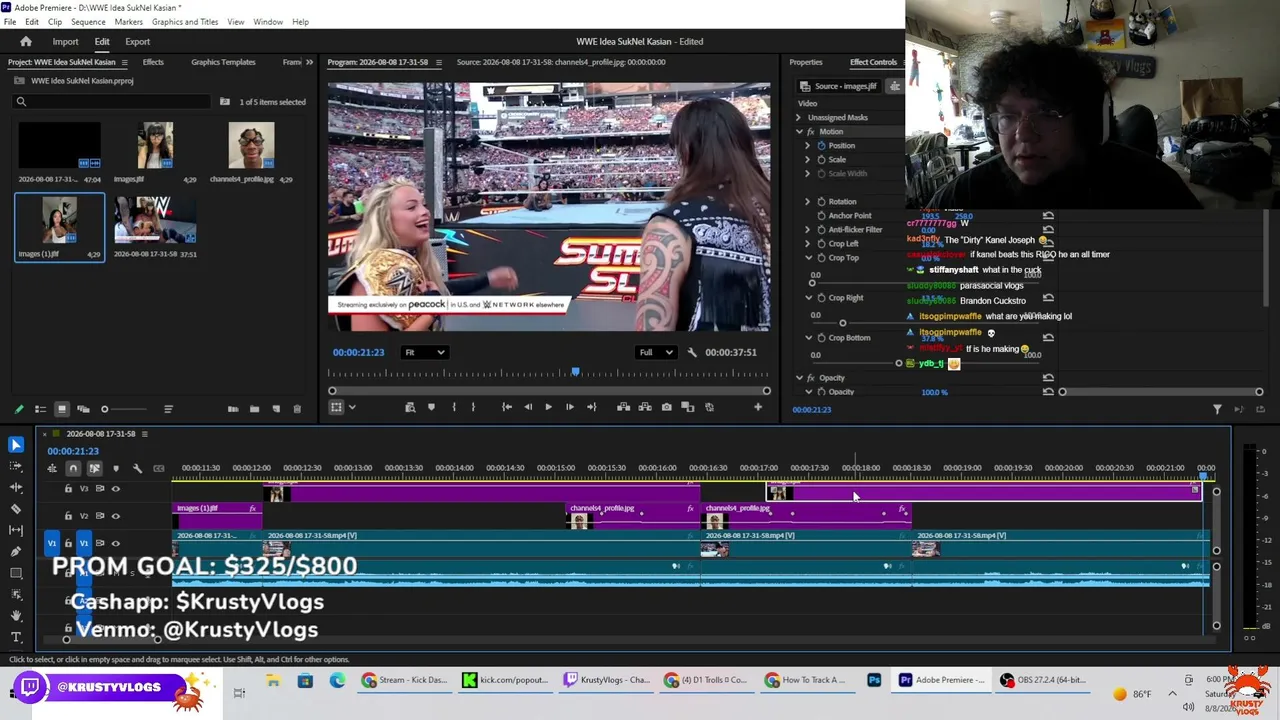Click the Export Frame camera button
This screenshot has height=720, width=1280.
667,407
